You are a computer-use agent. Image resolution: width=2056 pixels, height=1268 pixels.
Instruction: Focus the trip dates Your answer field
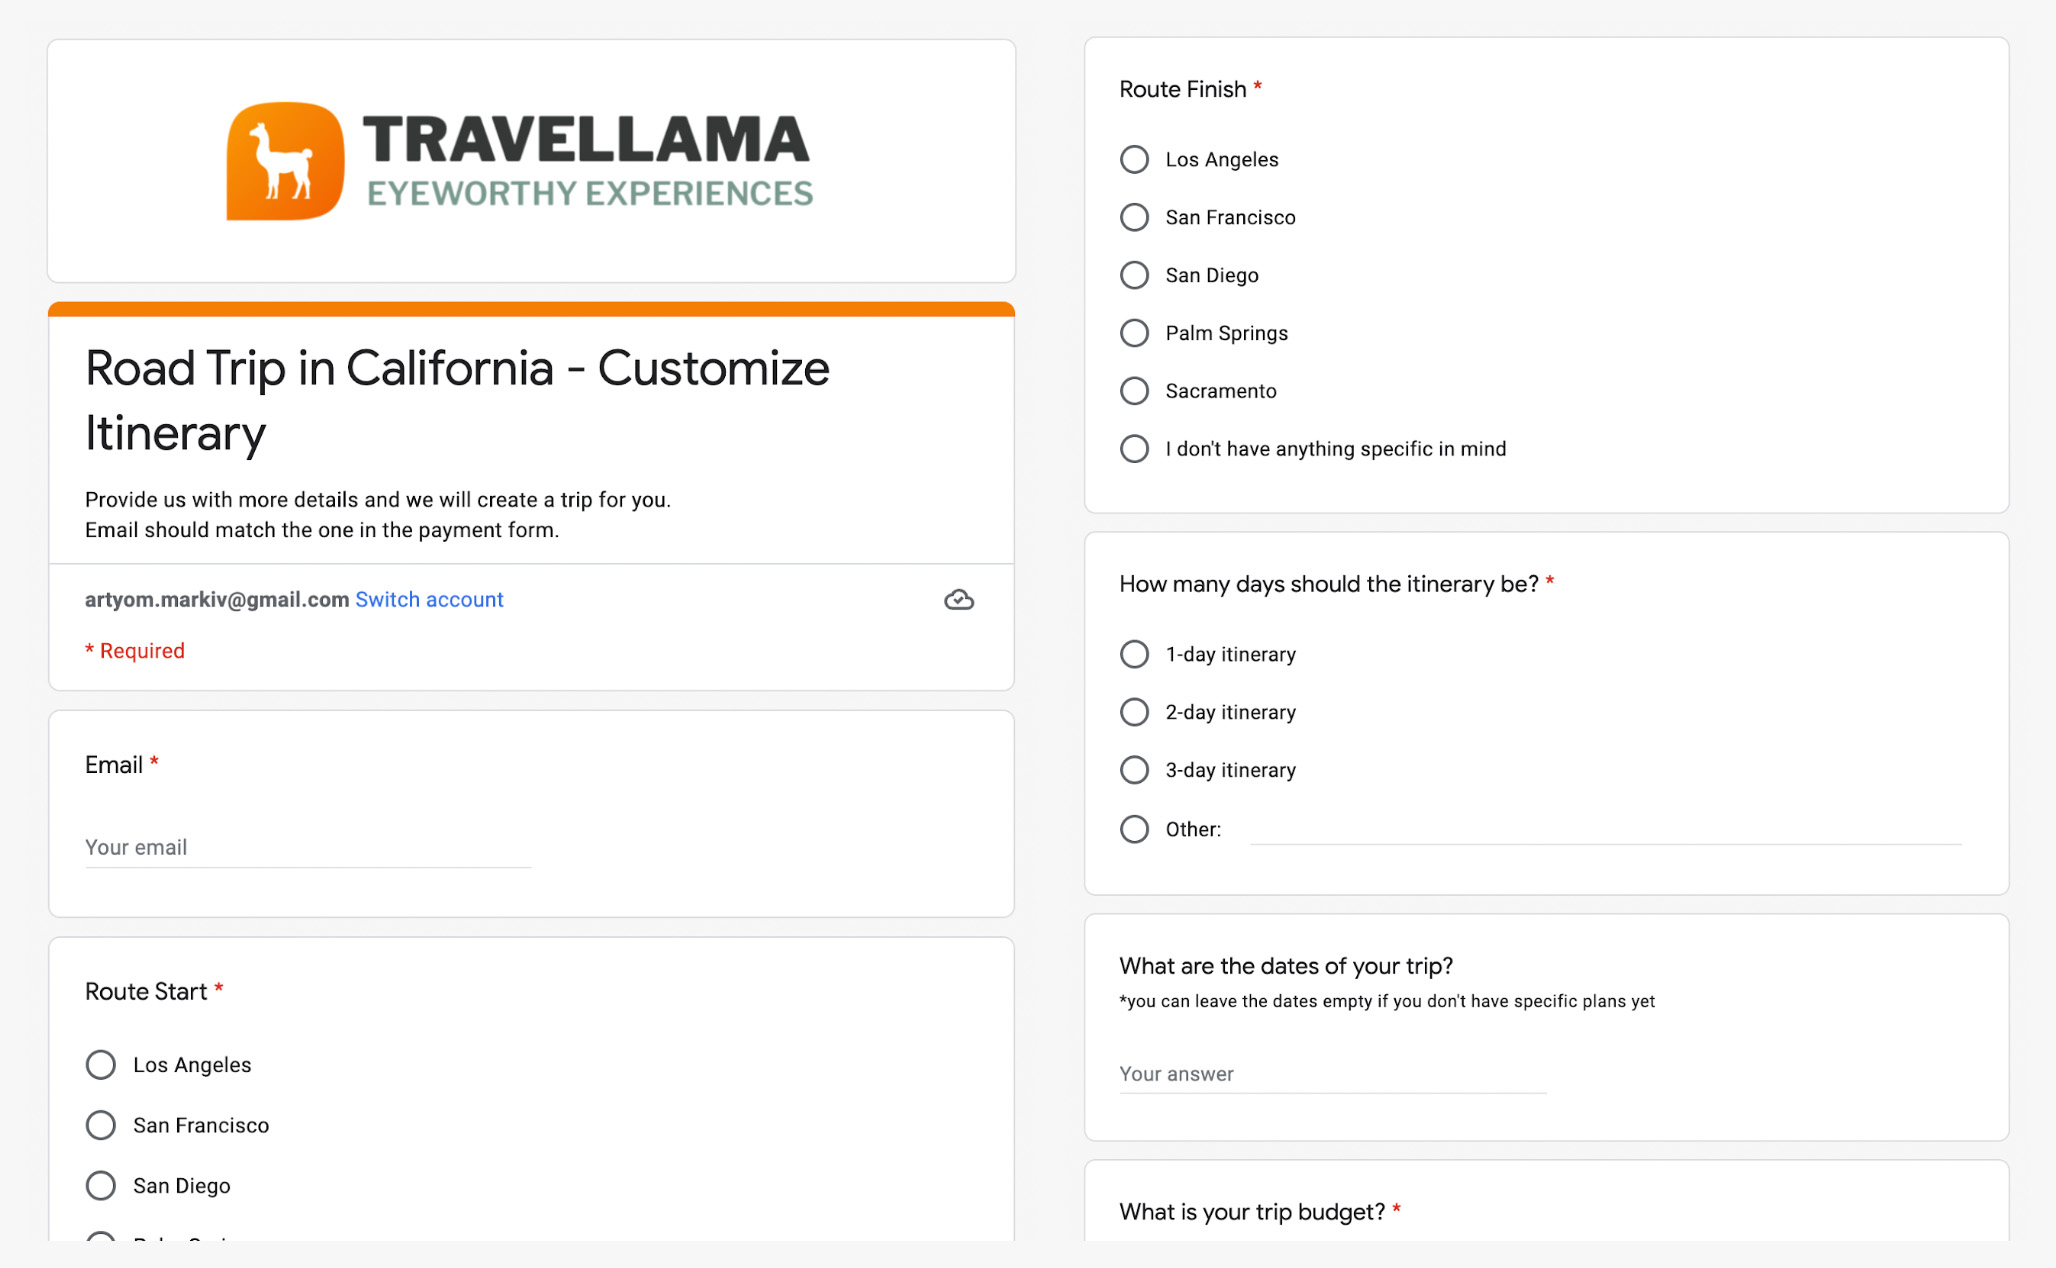pyautogui.click(x=1332, y=1075)
